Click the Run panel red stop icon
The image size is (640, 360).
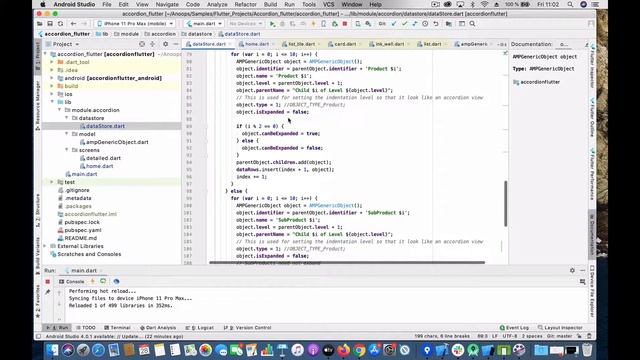point(48,282)
